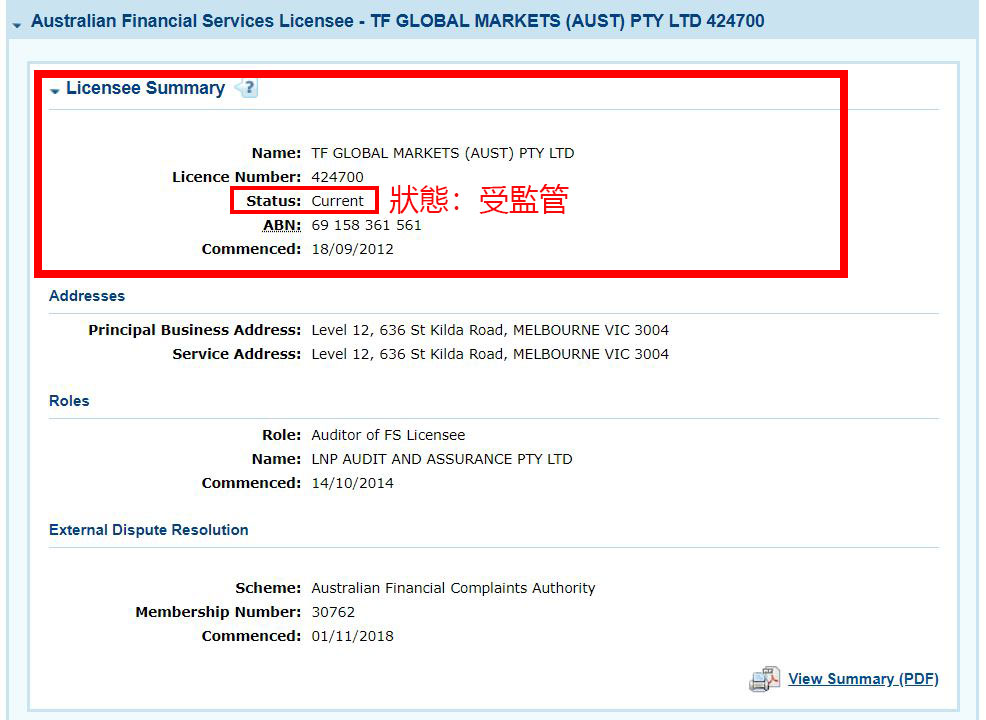This screenshot has height=720, width=986.
Task: Collapse the Licensee Summary section triangle
Action: tap(55, 91)
